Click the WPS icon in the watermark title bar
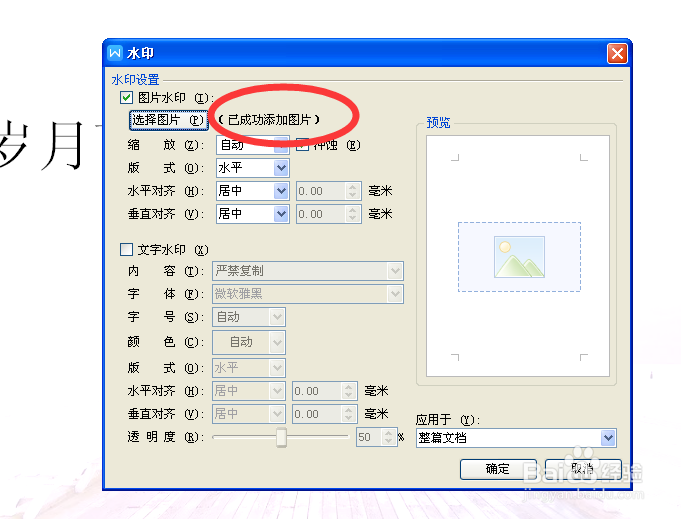 (x=115, y=53)
